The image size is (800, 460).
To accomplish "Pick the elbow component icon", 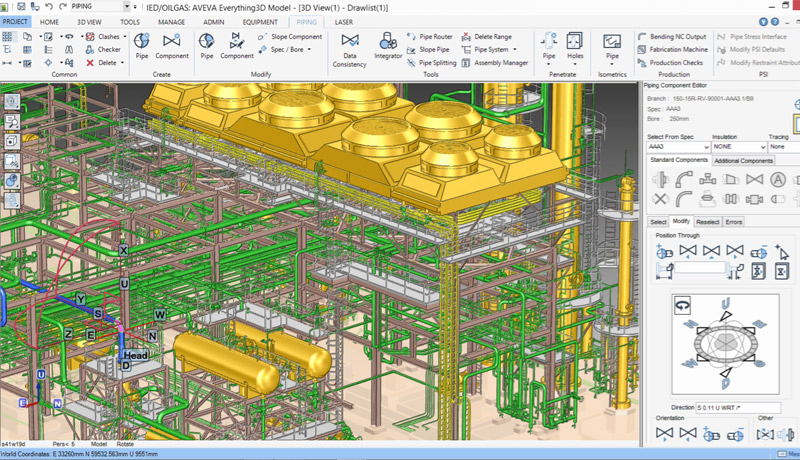I will click(685, 180).
